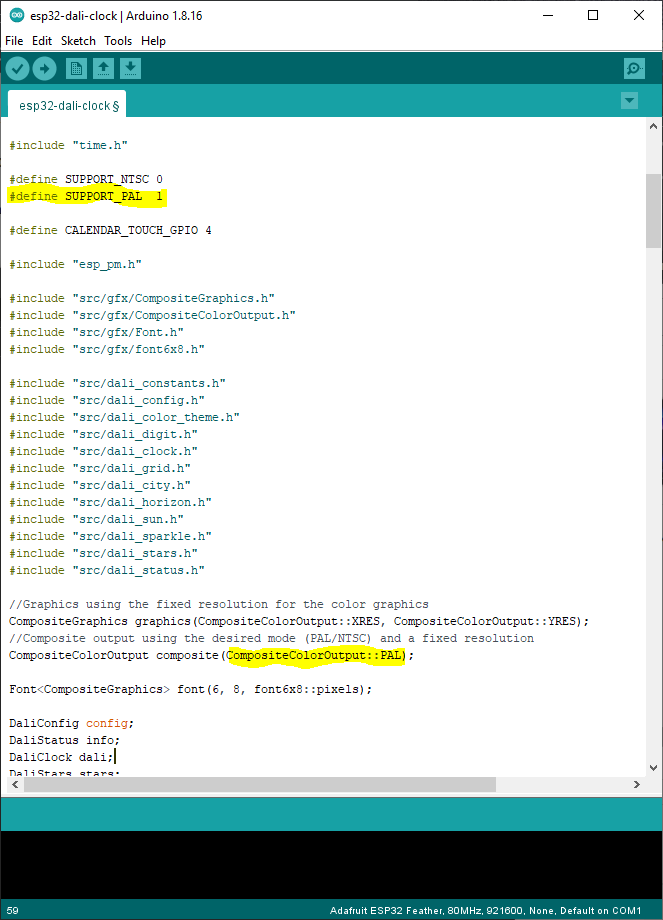
Task: Click the Verify sketch checkmark button
Action: tap(18, 69)
